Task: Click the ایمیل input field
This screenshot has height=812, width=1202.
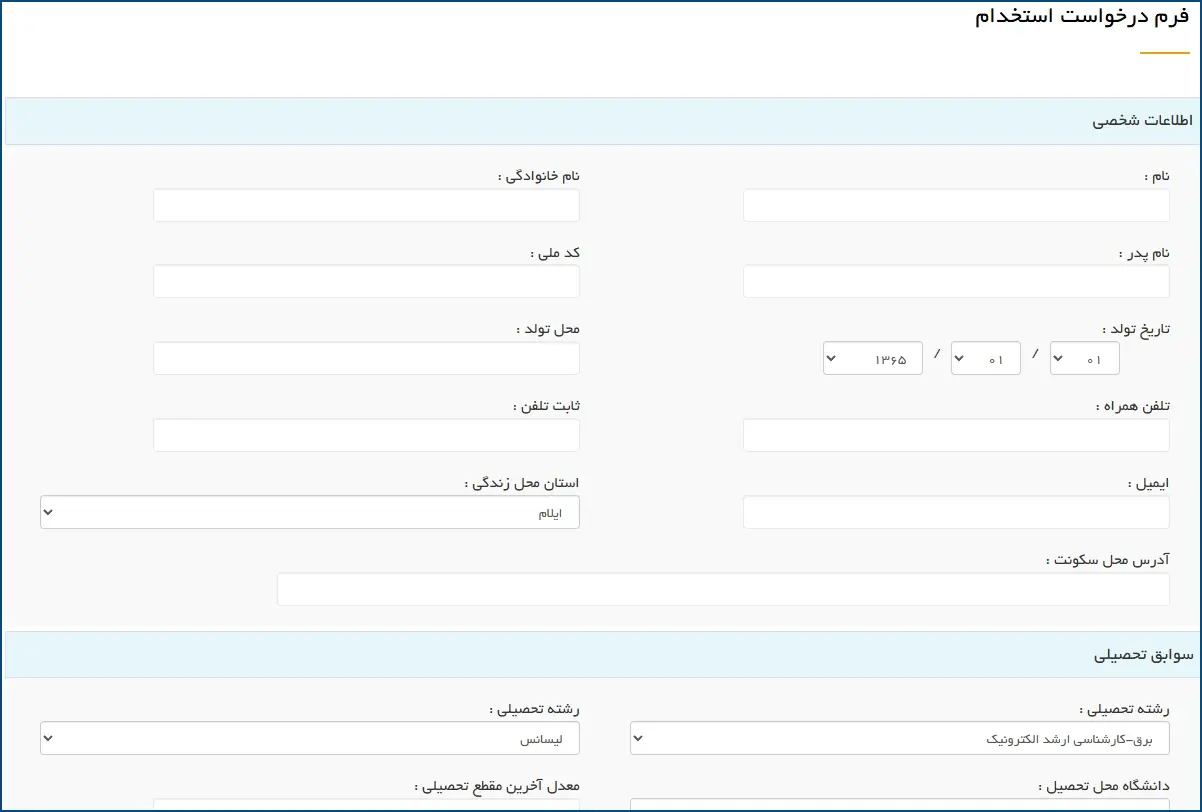Action: click(956, 512)
